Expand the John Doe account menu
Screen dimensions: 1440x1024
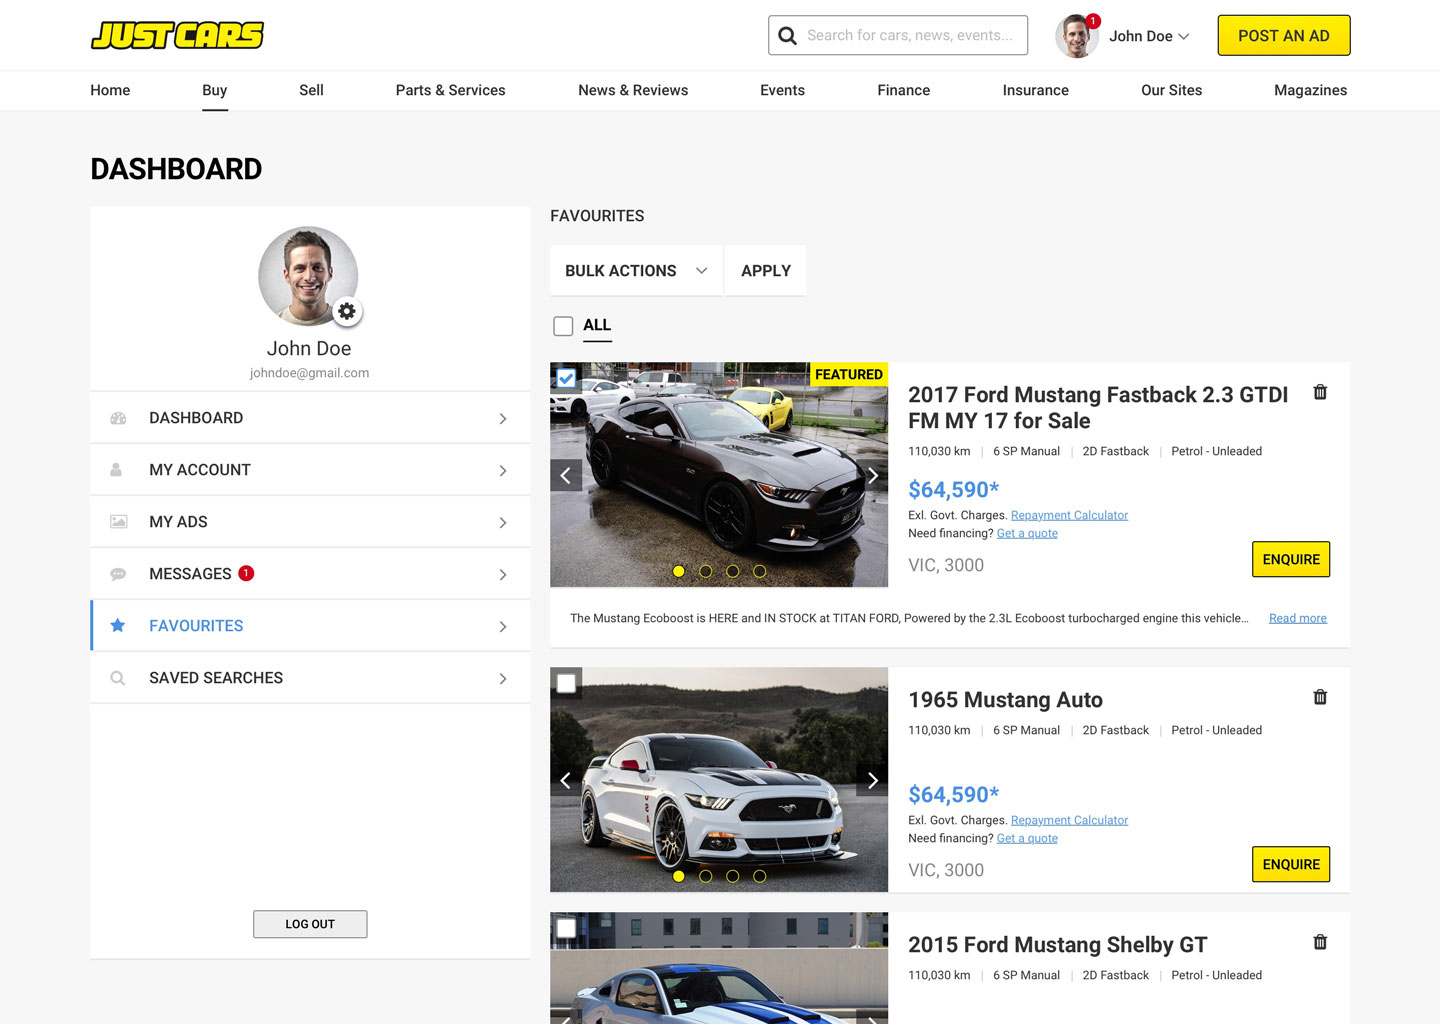point(1149,36)
